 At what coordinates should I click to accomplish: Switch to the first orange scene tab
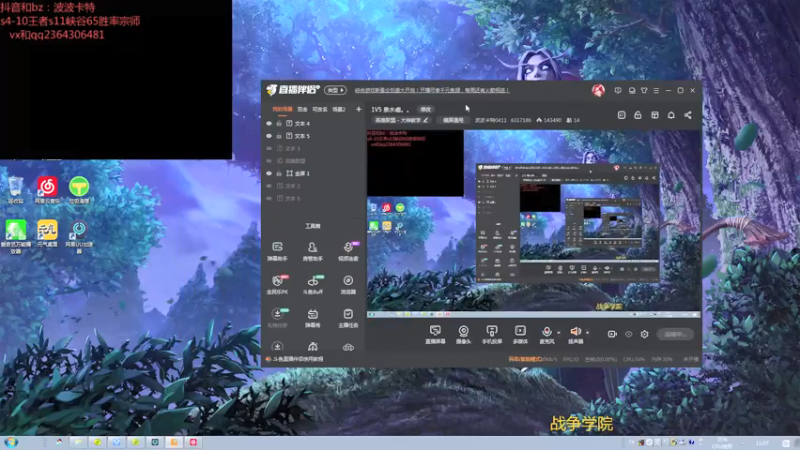click(x=282, y=109)
